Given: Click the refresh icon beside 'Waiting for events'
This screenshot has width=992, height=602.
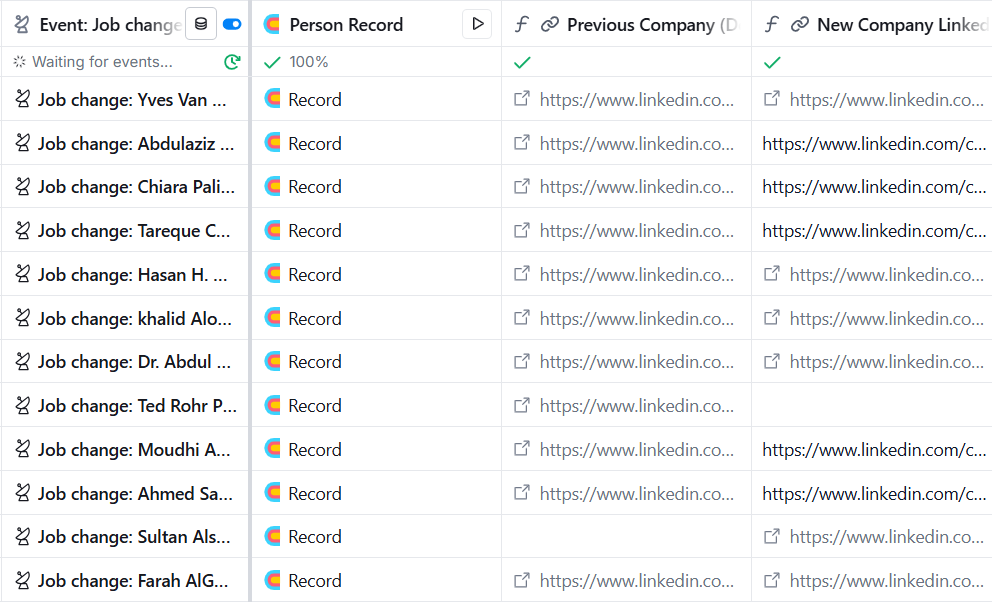Looking at the screenshot, I should [x=233, y=61].
